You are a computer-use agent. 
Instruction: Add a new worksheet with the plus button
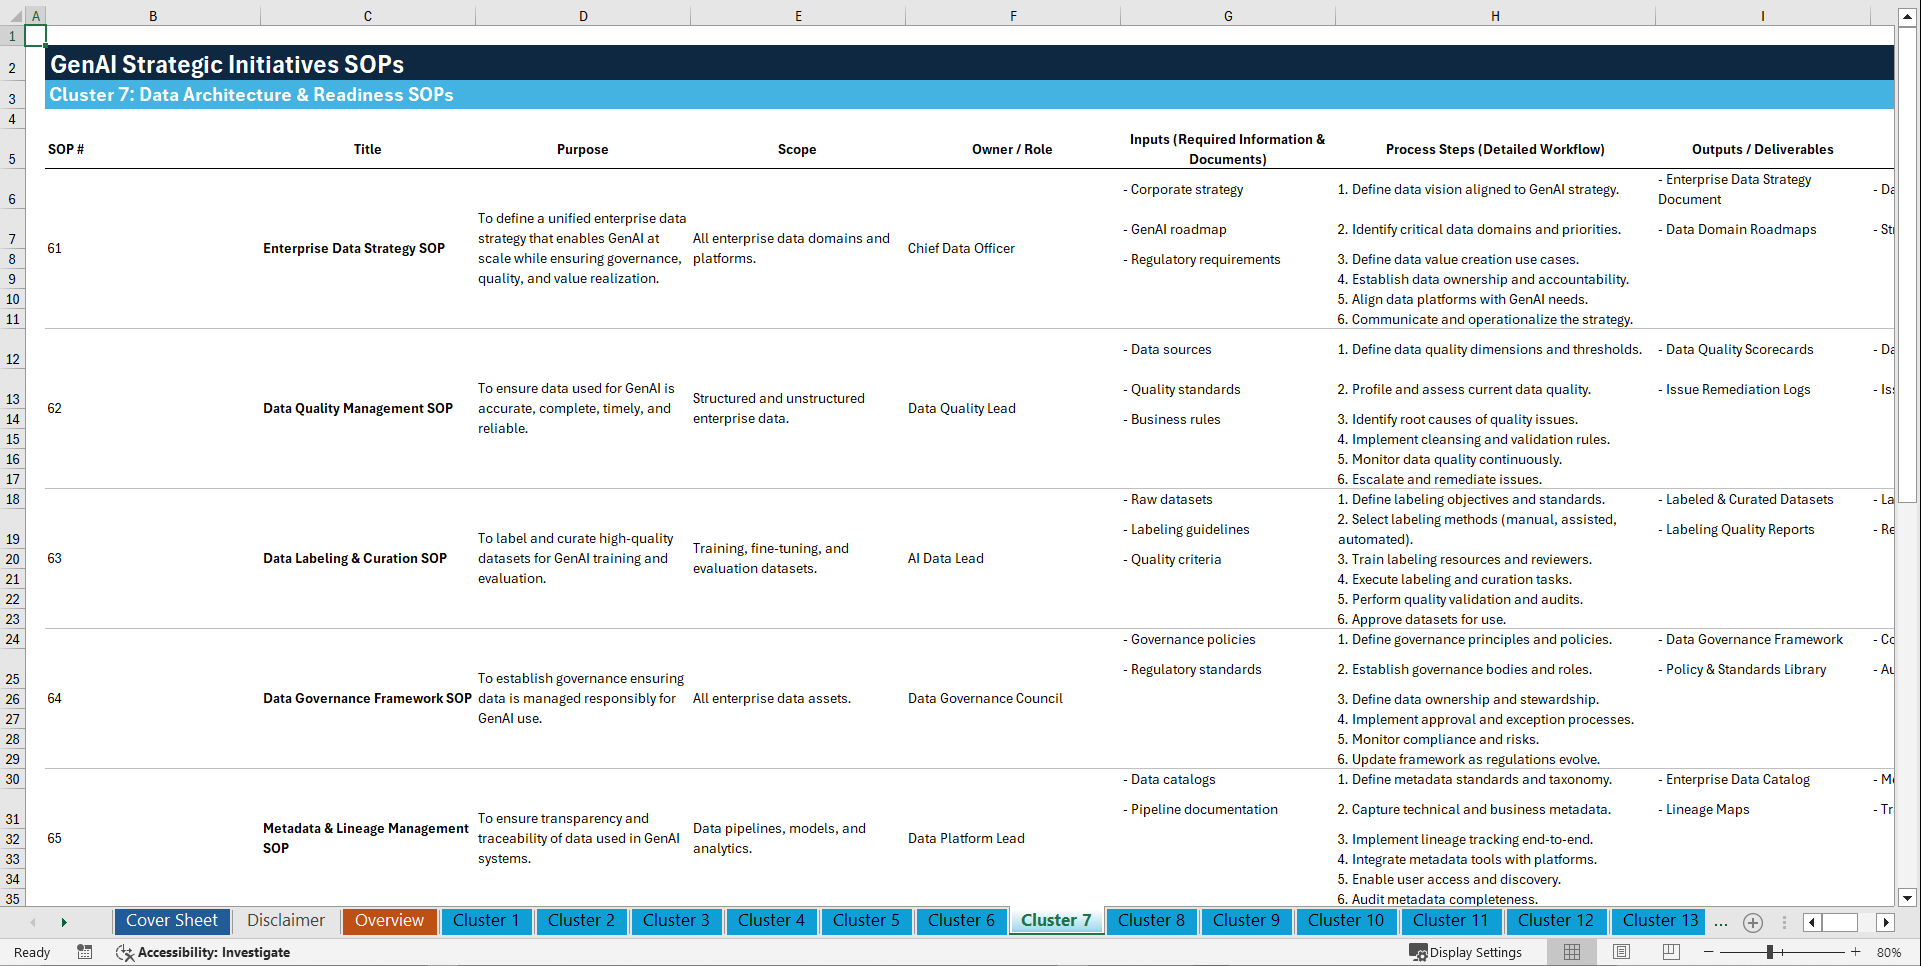(x=1752, y=922)
